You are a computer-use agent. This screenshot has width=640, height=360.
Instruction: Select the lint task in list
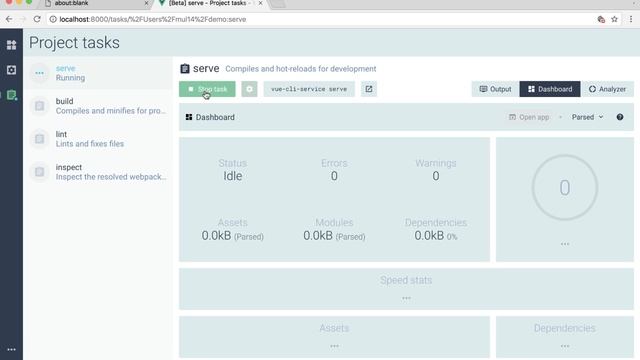[98, 139]
